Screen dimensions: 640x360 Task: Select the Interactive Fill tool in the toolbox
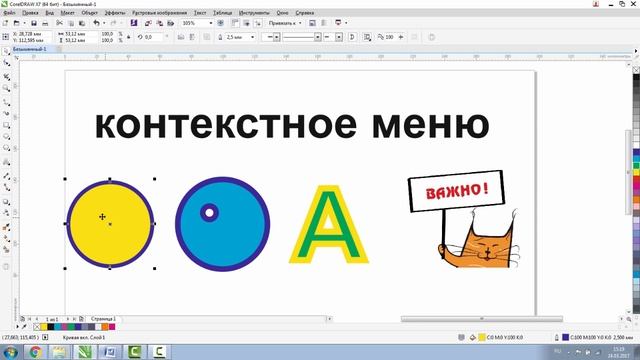click(6, 238)
